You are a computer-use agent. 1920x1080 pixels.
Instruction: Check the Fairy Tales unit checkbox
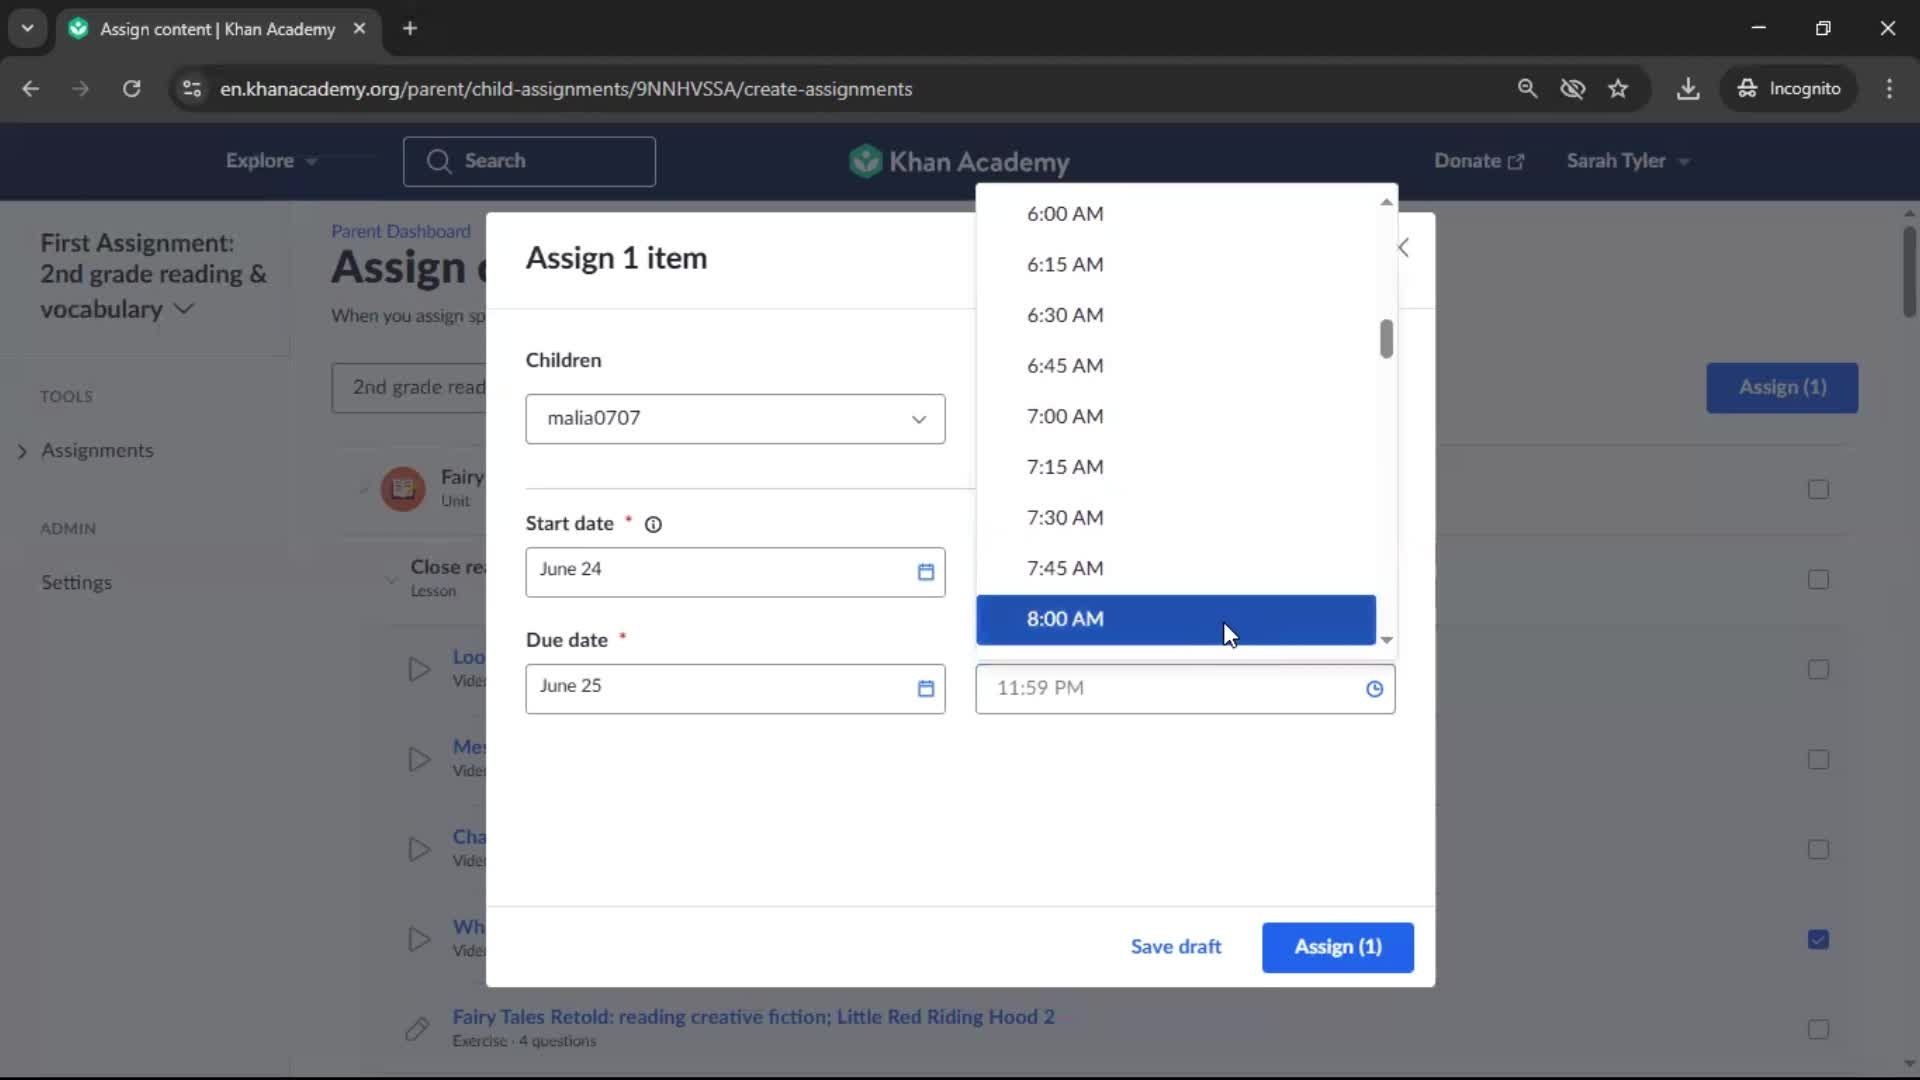[x=1818, y=489]
